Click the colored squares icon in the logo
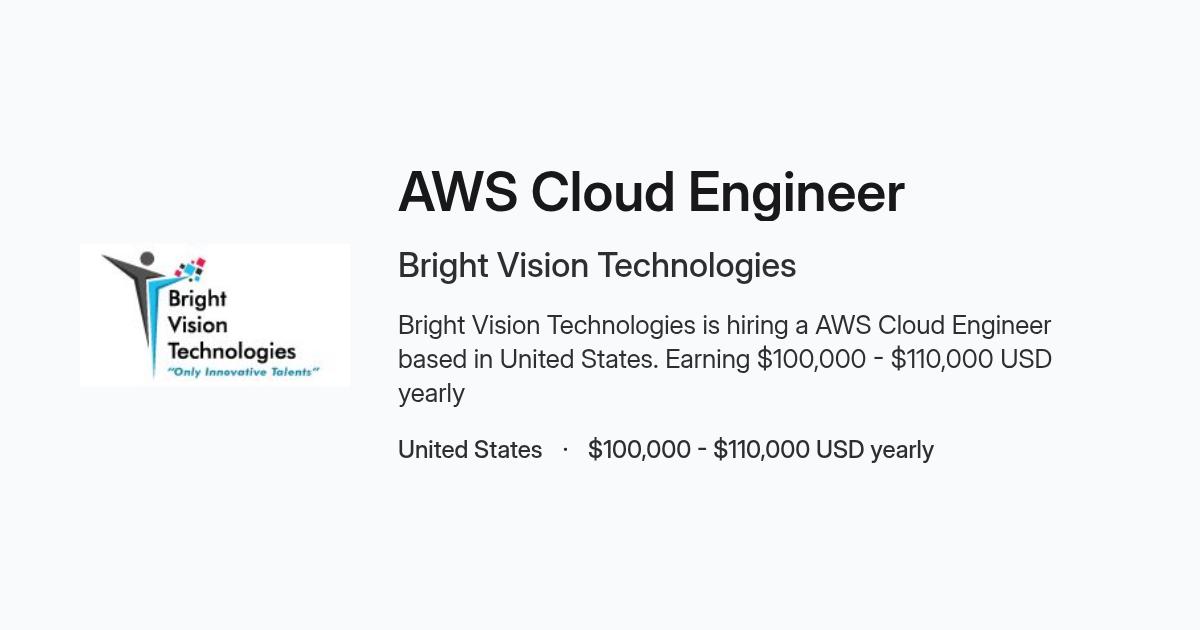The height and width of the screenshot is (630, 1200). (190, 268)
